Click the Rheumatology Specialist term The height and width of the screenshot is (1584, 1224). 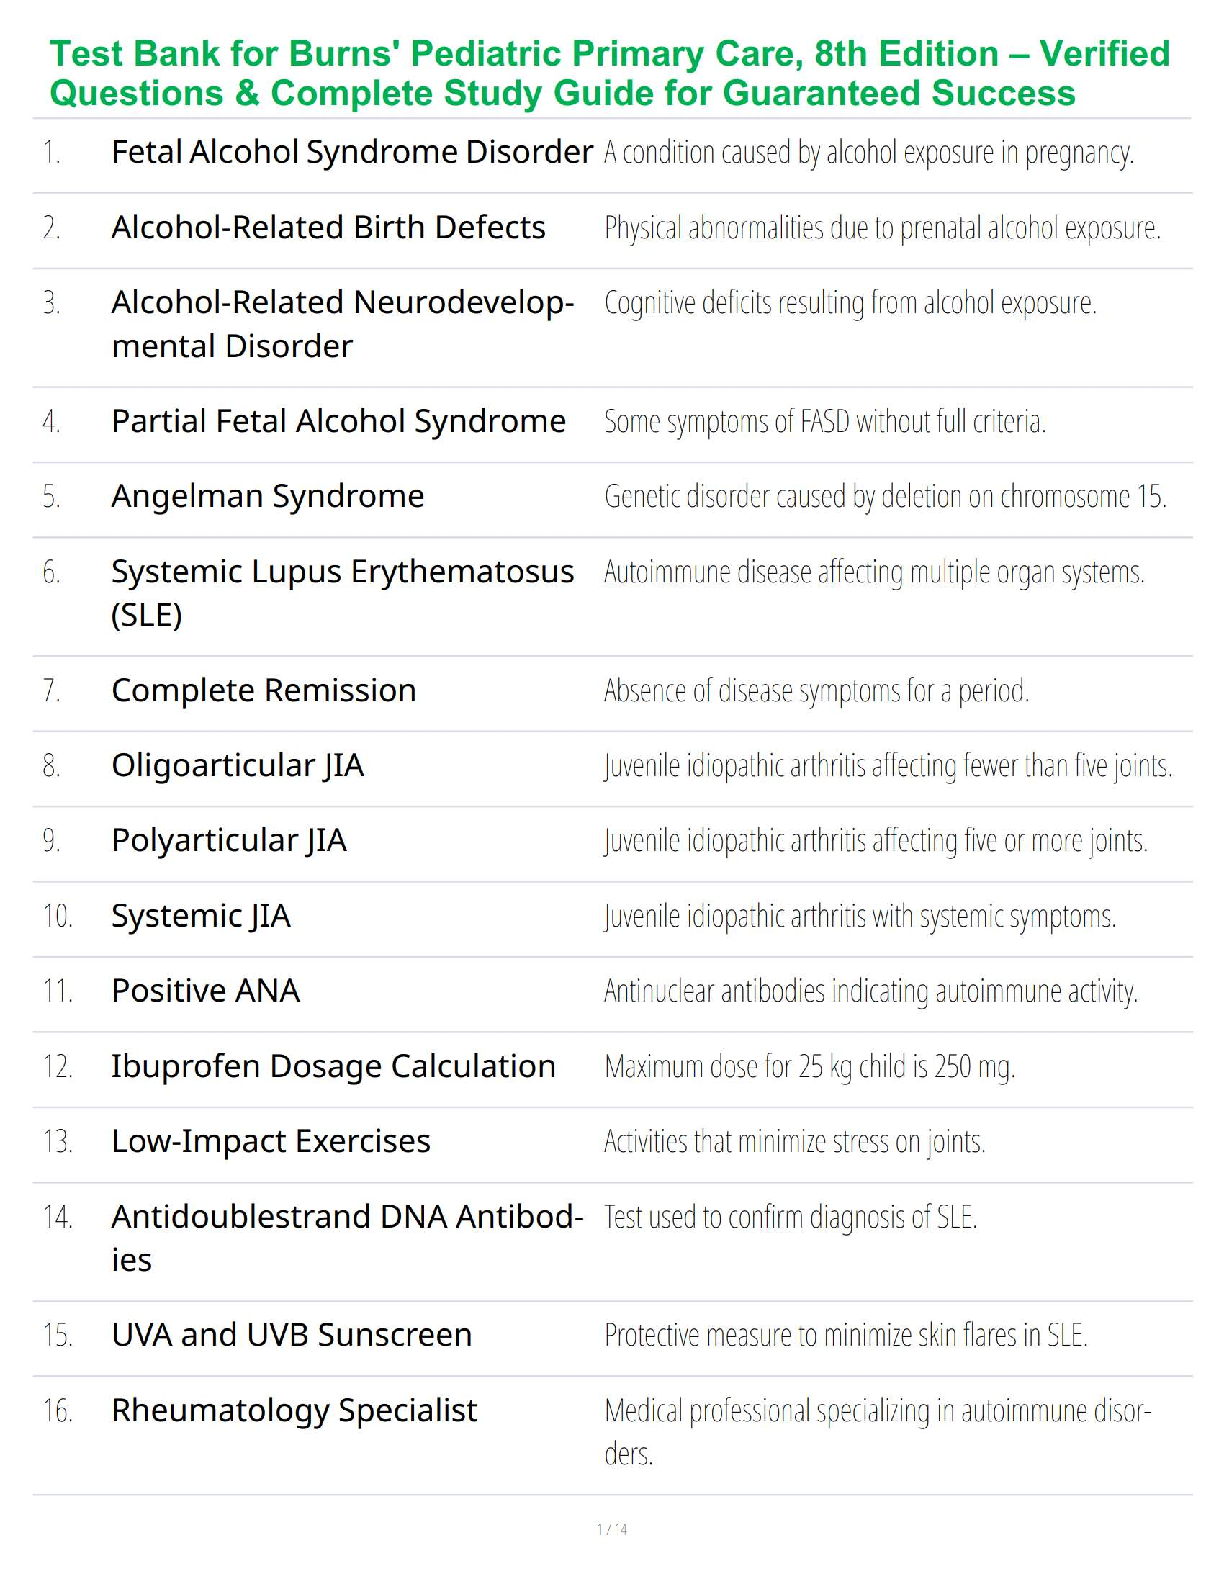[x=294, y=1411]
